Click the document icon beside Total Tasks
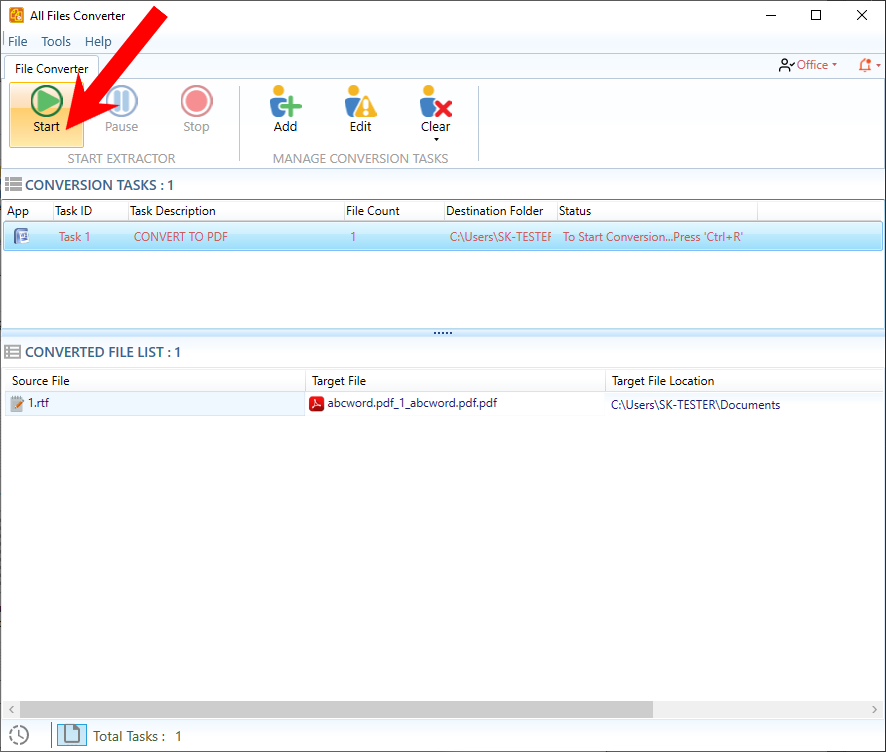This screenshot has width=886, height=752. tap(70, 735)
